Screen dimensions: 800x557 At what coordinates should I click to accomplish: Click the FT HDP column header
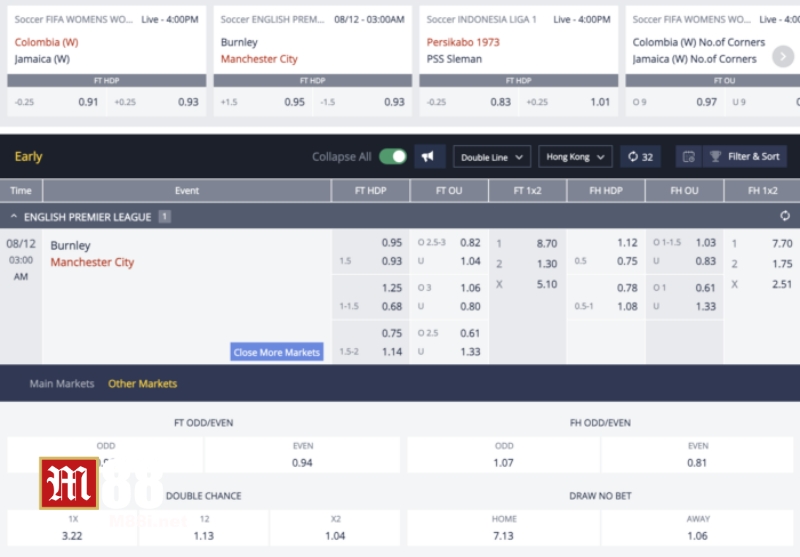pyautogui.click(x=370, y=191)
